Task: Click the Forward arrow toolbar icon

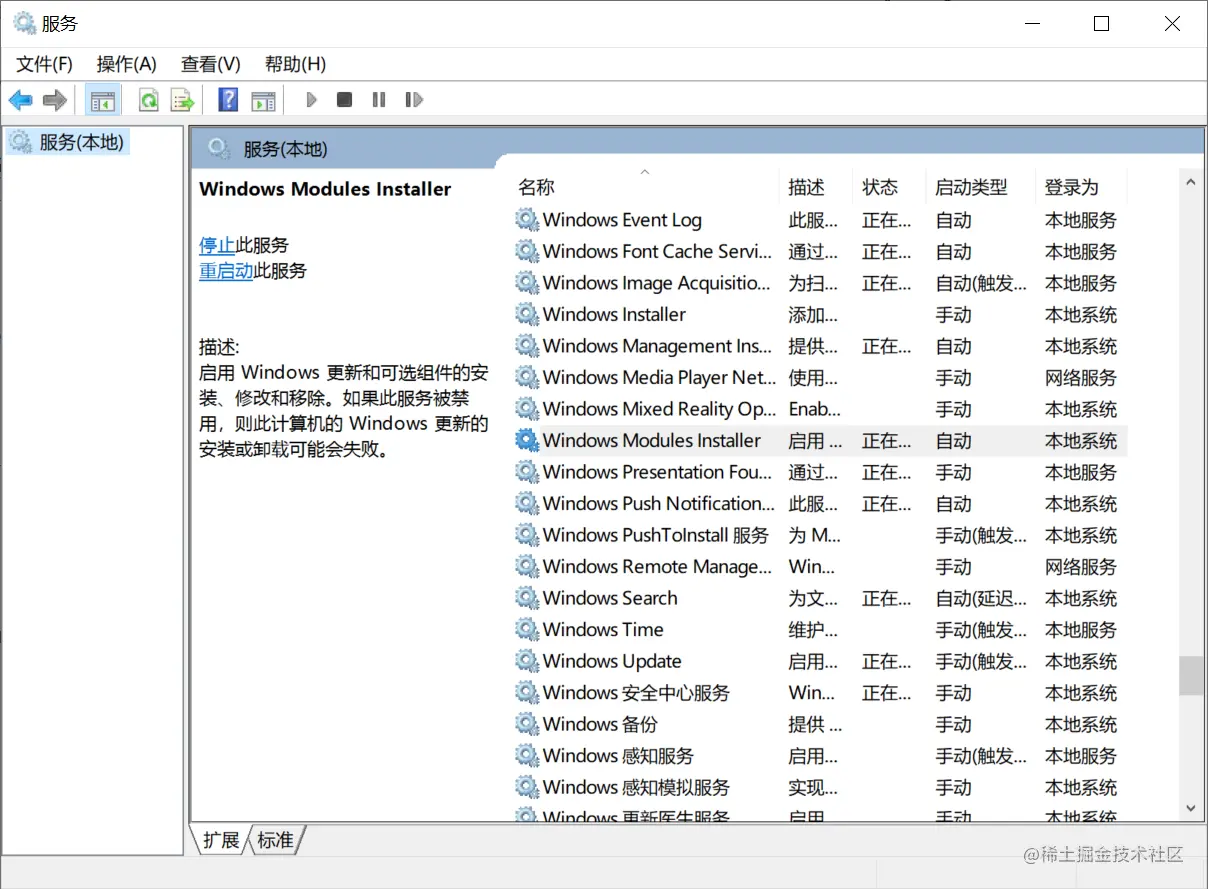Action: [x=55, y=100]
